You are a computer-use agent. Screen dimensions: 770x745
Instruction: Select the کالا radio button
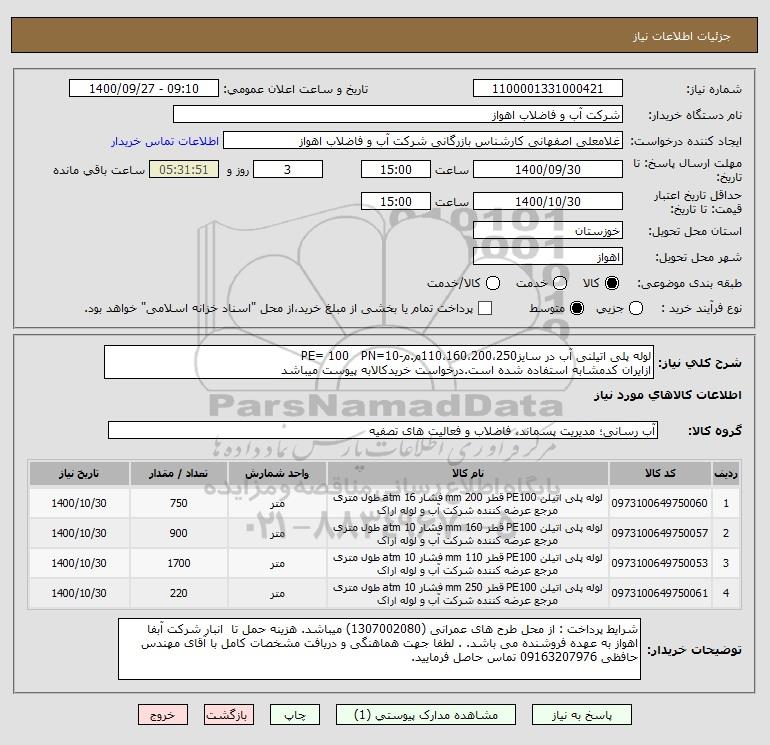[612, 283]
